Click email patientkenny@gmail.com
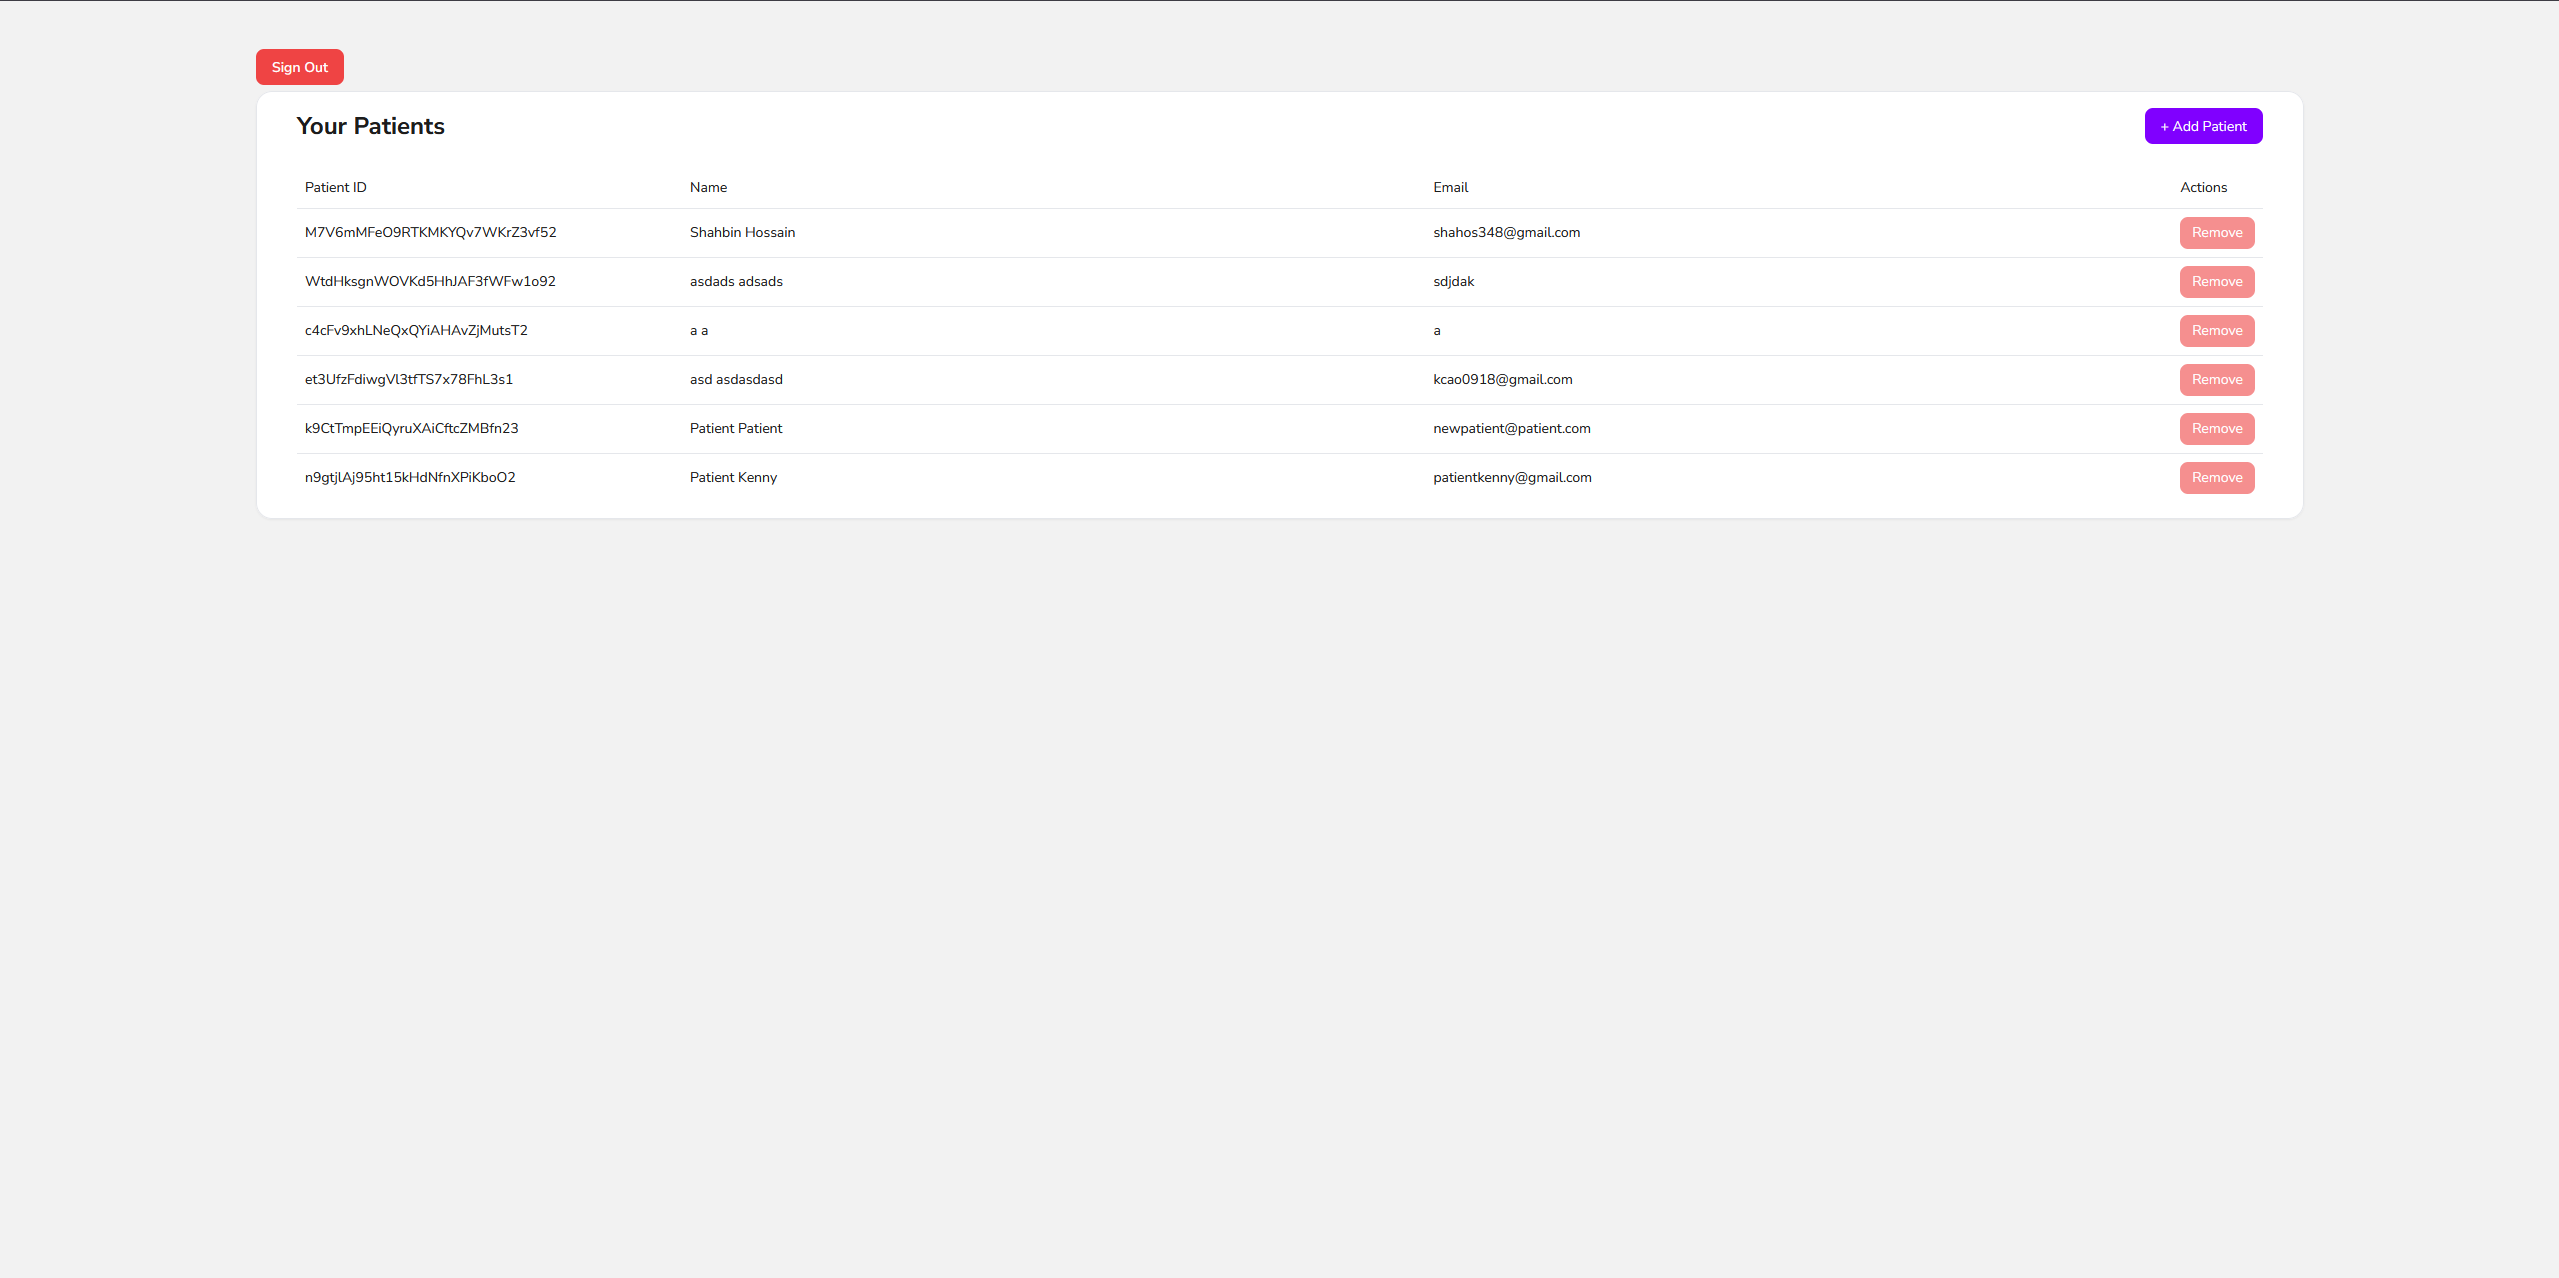Viewport: 2559px width, 1278px height. point(1512,477)
